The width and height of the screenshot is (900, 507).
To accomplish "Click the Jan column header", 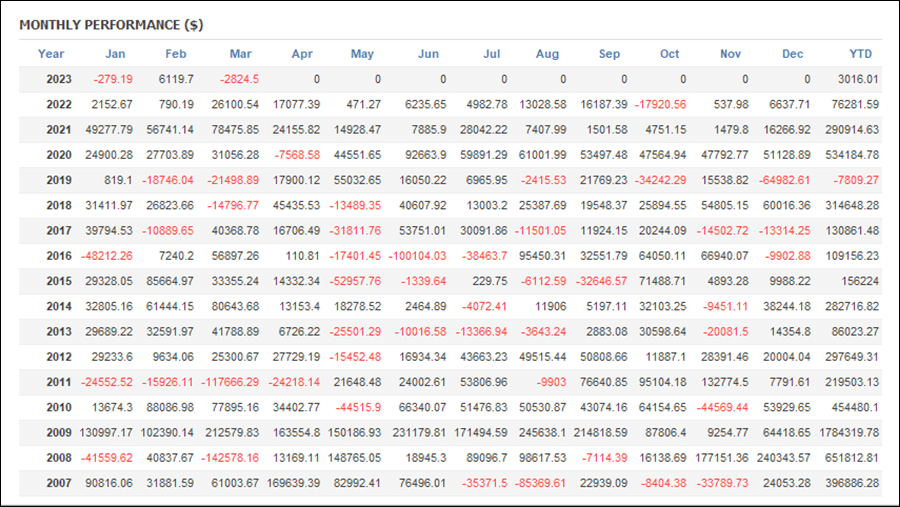I will 115,54.
